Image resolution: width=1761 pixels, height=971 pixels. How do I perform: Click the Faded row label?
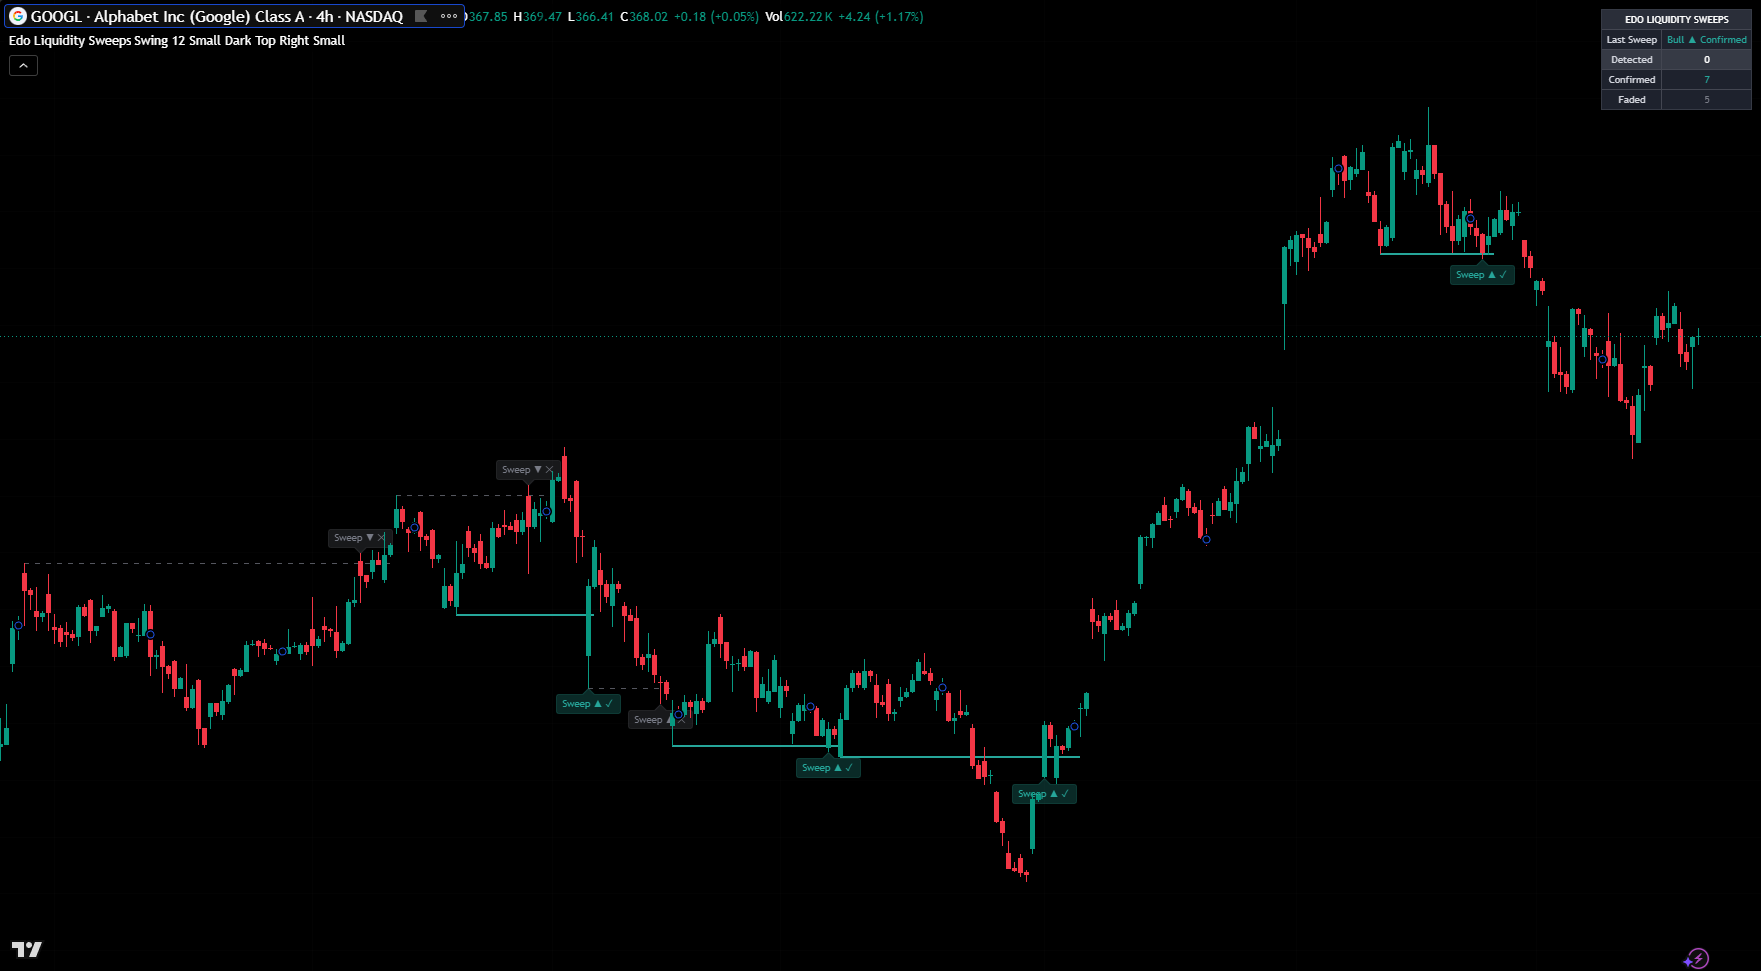[x=1631, y=100]
